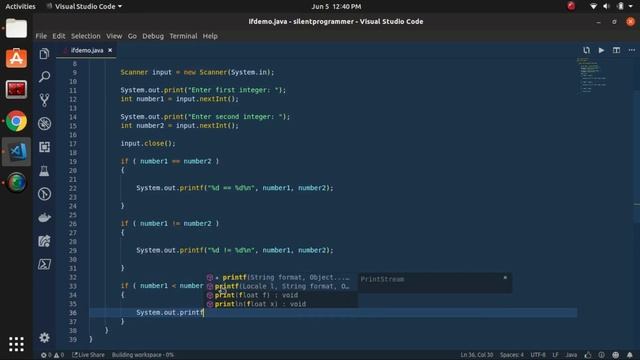This screenshot has height=360, width=640.
Task: Close the ifdemo.java editor tab
Action: click(x=110, y=50)
